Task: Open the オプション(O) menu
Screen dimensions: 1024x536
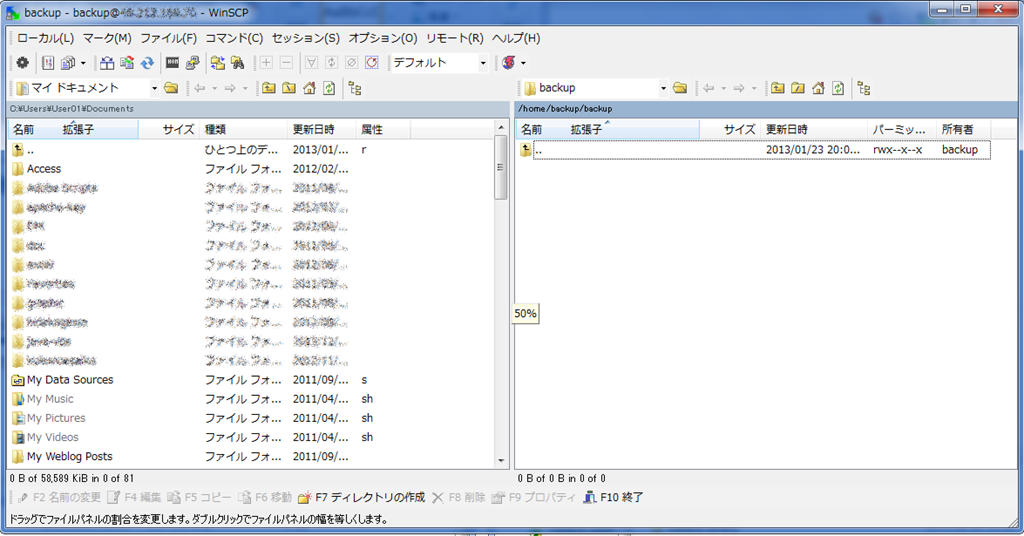Action: coord(383,38)
